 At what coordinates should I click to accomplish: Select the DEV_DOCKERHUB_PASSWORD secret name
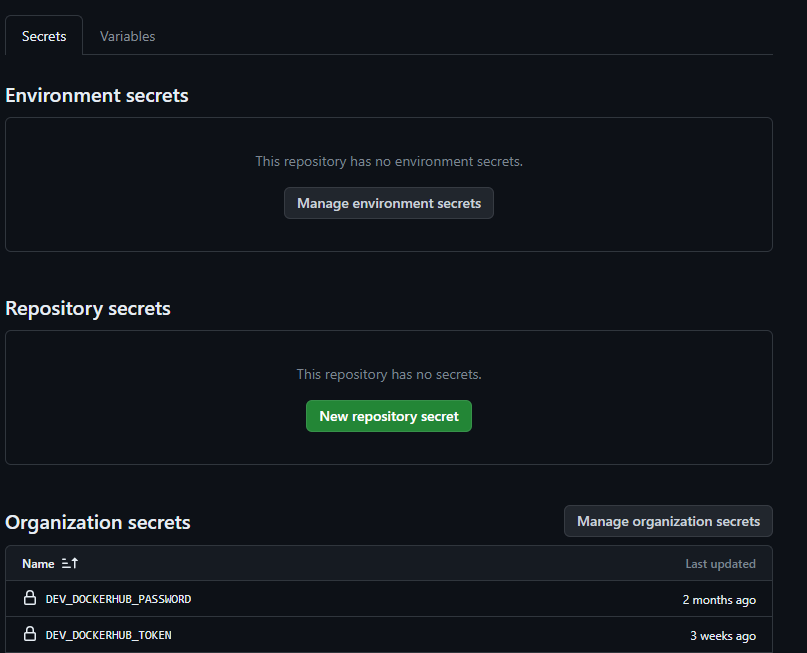point(118,599)
